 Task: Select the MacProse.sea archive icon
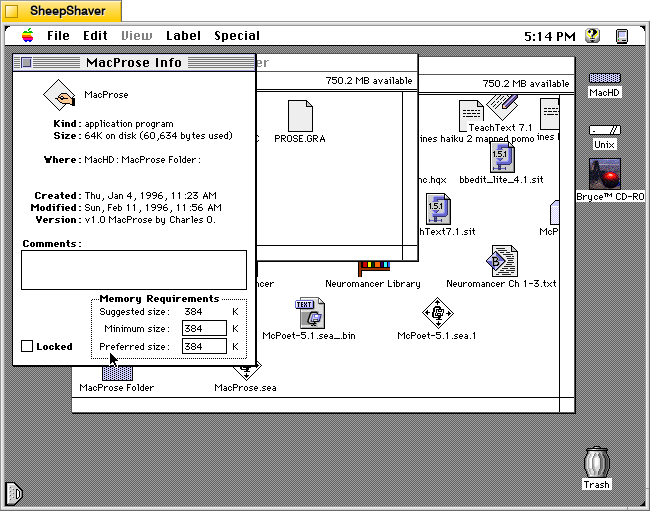pos(246,373)
